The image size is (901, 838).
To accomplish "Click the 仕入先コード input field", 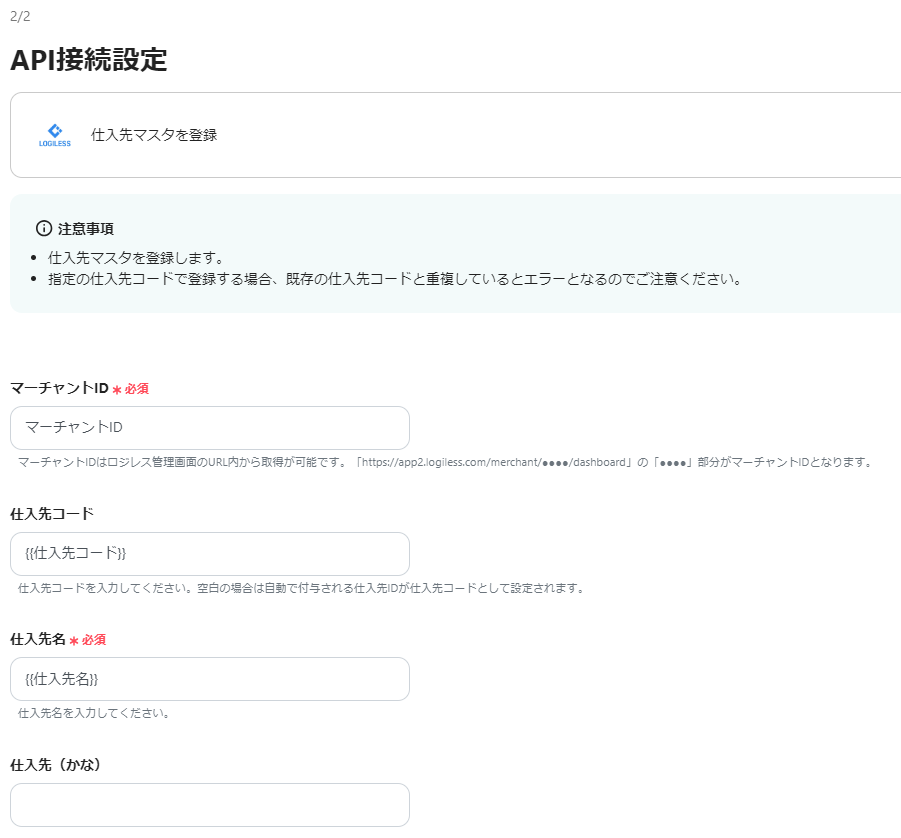I will tap(210, 554).
